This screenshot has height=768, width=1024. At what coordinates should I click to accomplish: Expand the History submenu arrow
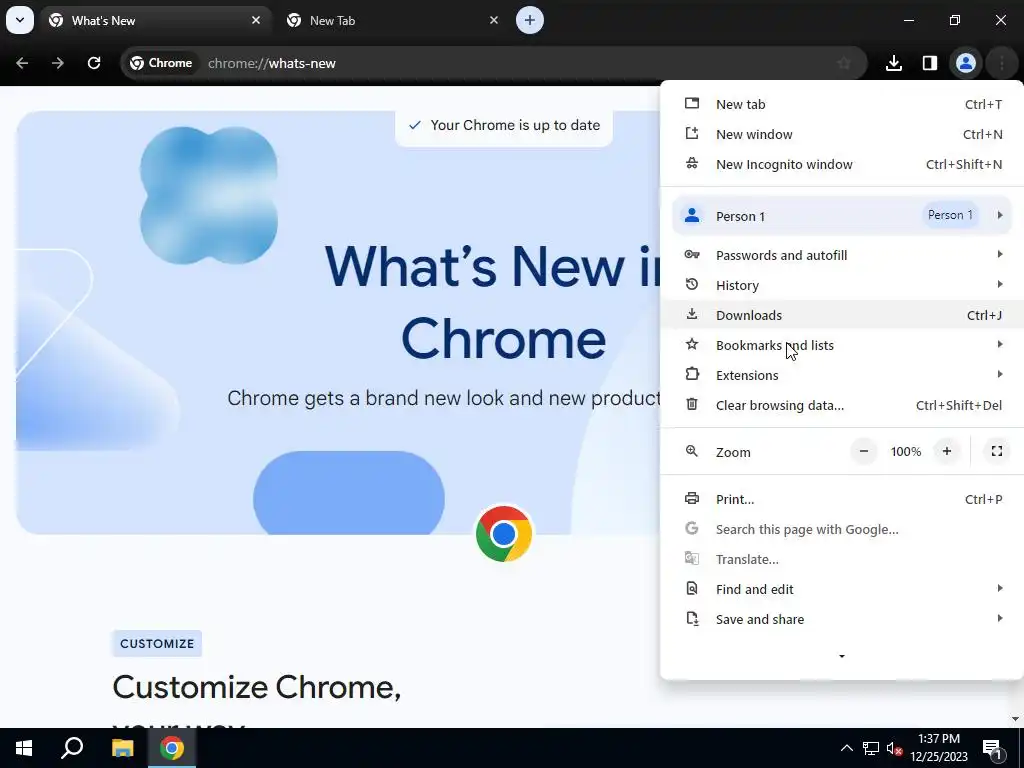(x=1000, y=284)
